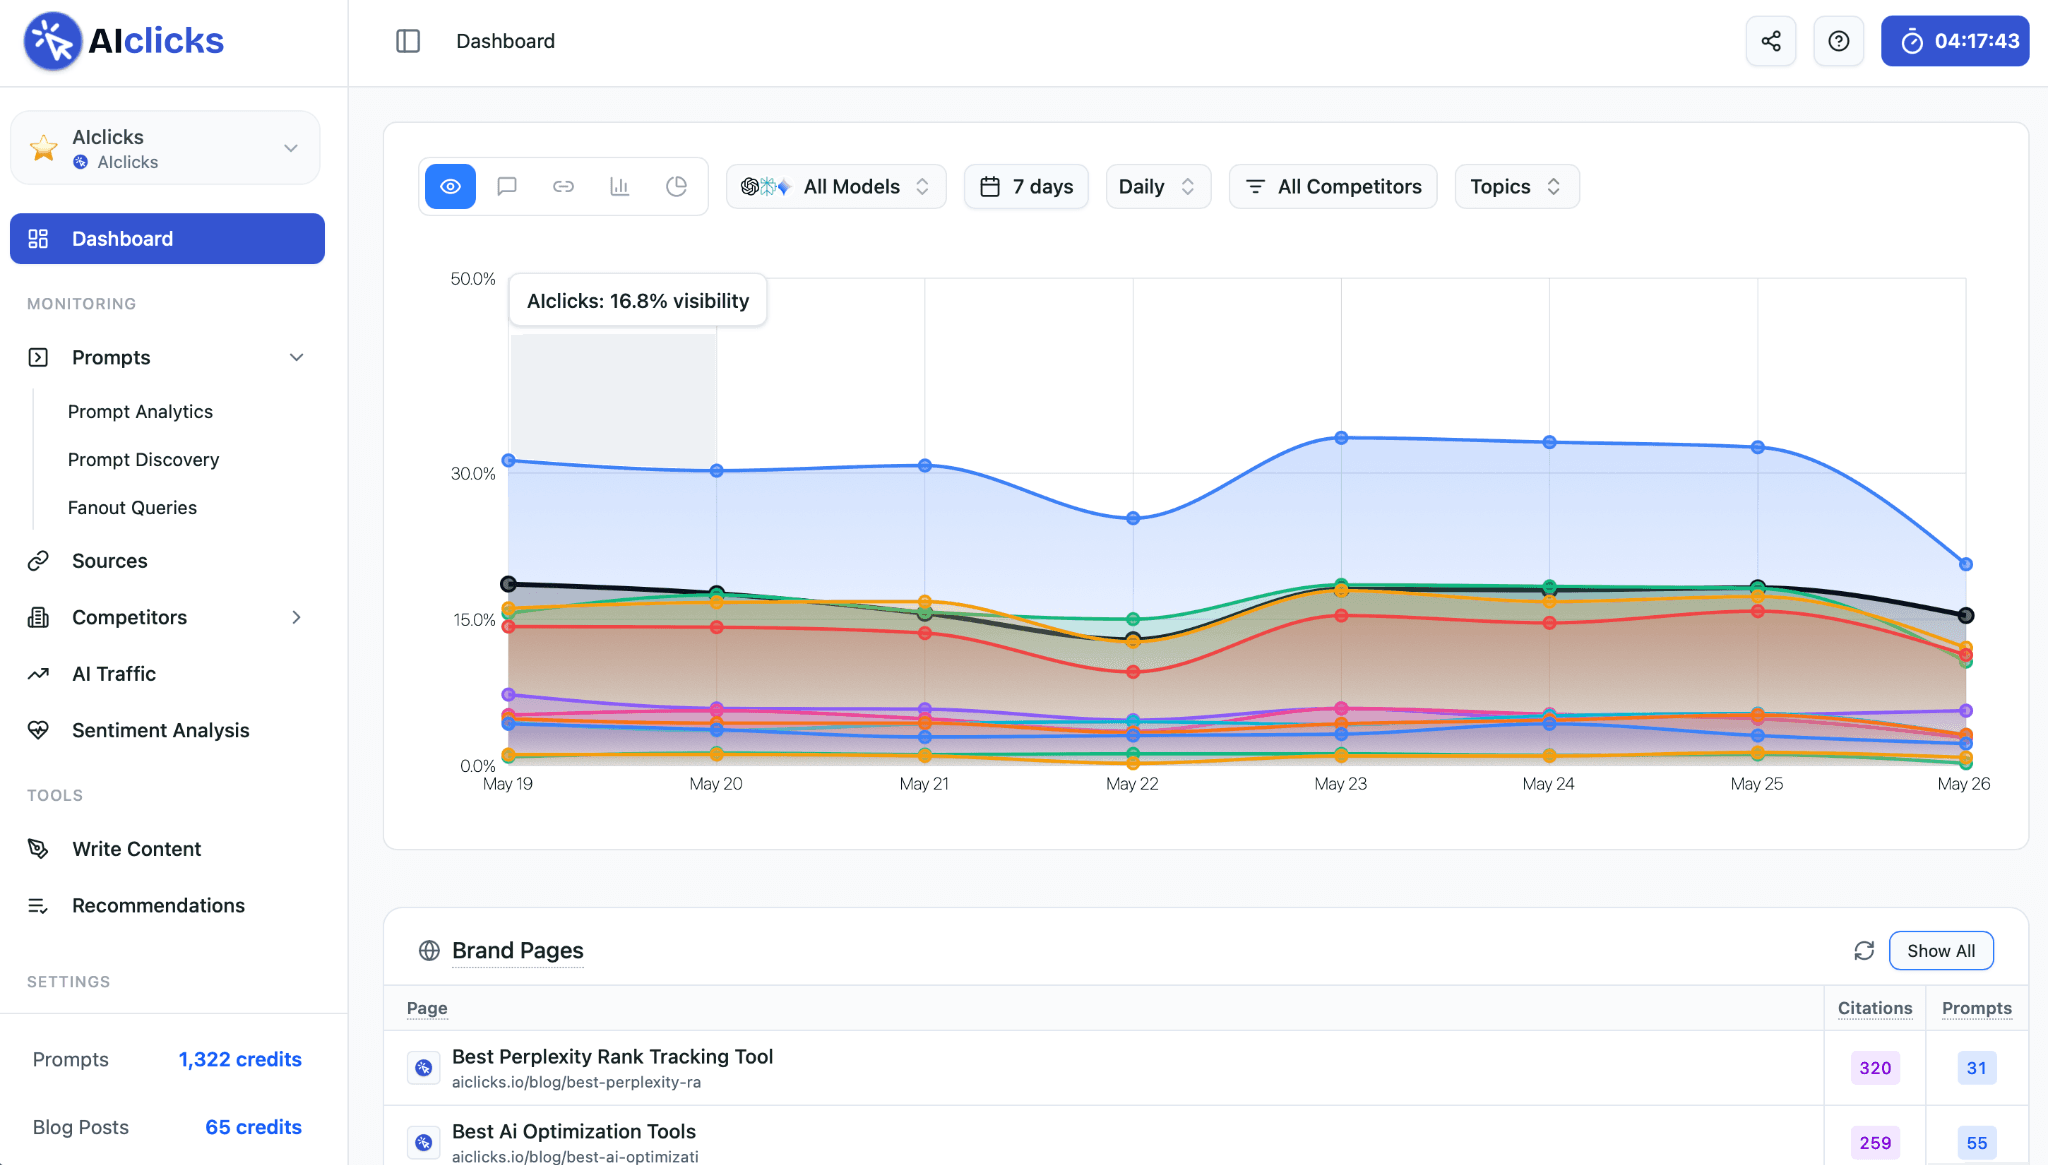Screen dimensions: 2048x1165
Task: Open the All Competitors filter
Action: (x=1333, y=187)
